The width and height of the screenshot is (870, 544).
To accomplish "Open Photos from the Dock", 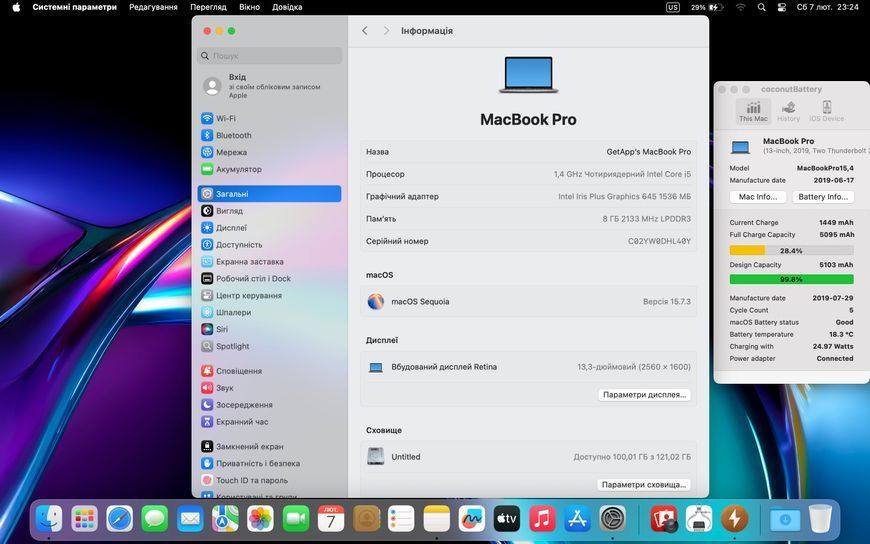I will click(260, 518).
